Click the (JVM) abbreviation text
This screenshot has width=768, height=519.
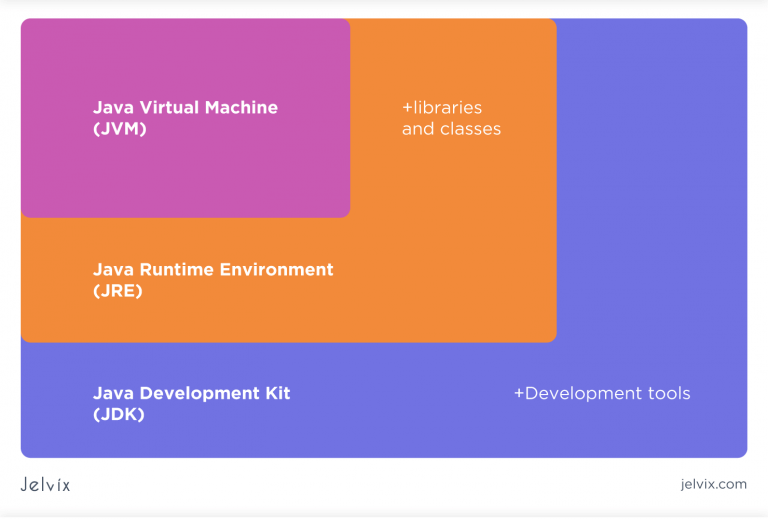(x=120, y=129)
